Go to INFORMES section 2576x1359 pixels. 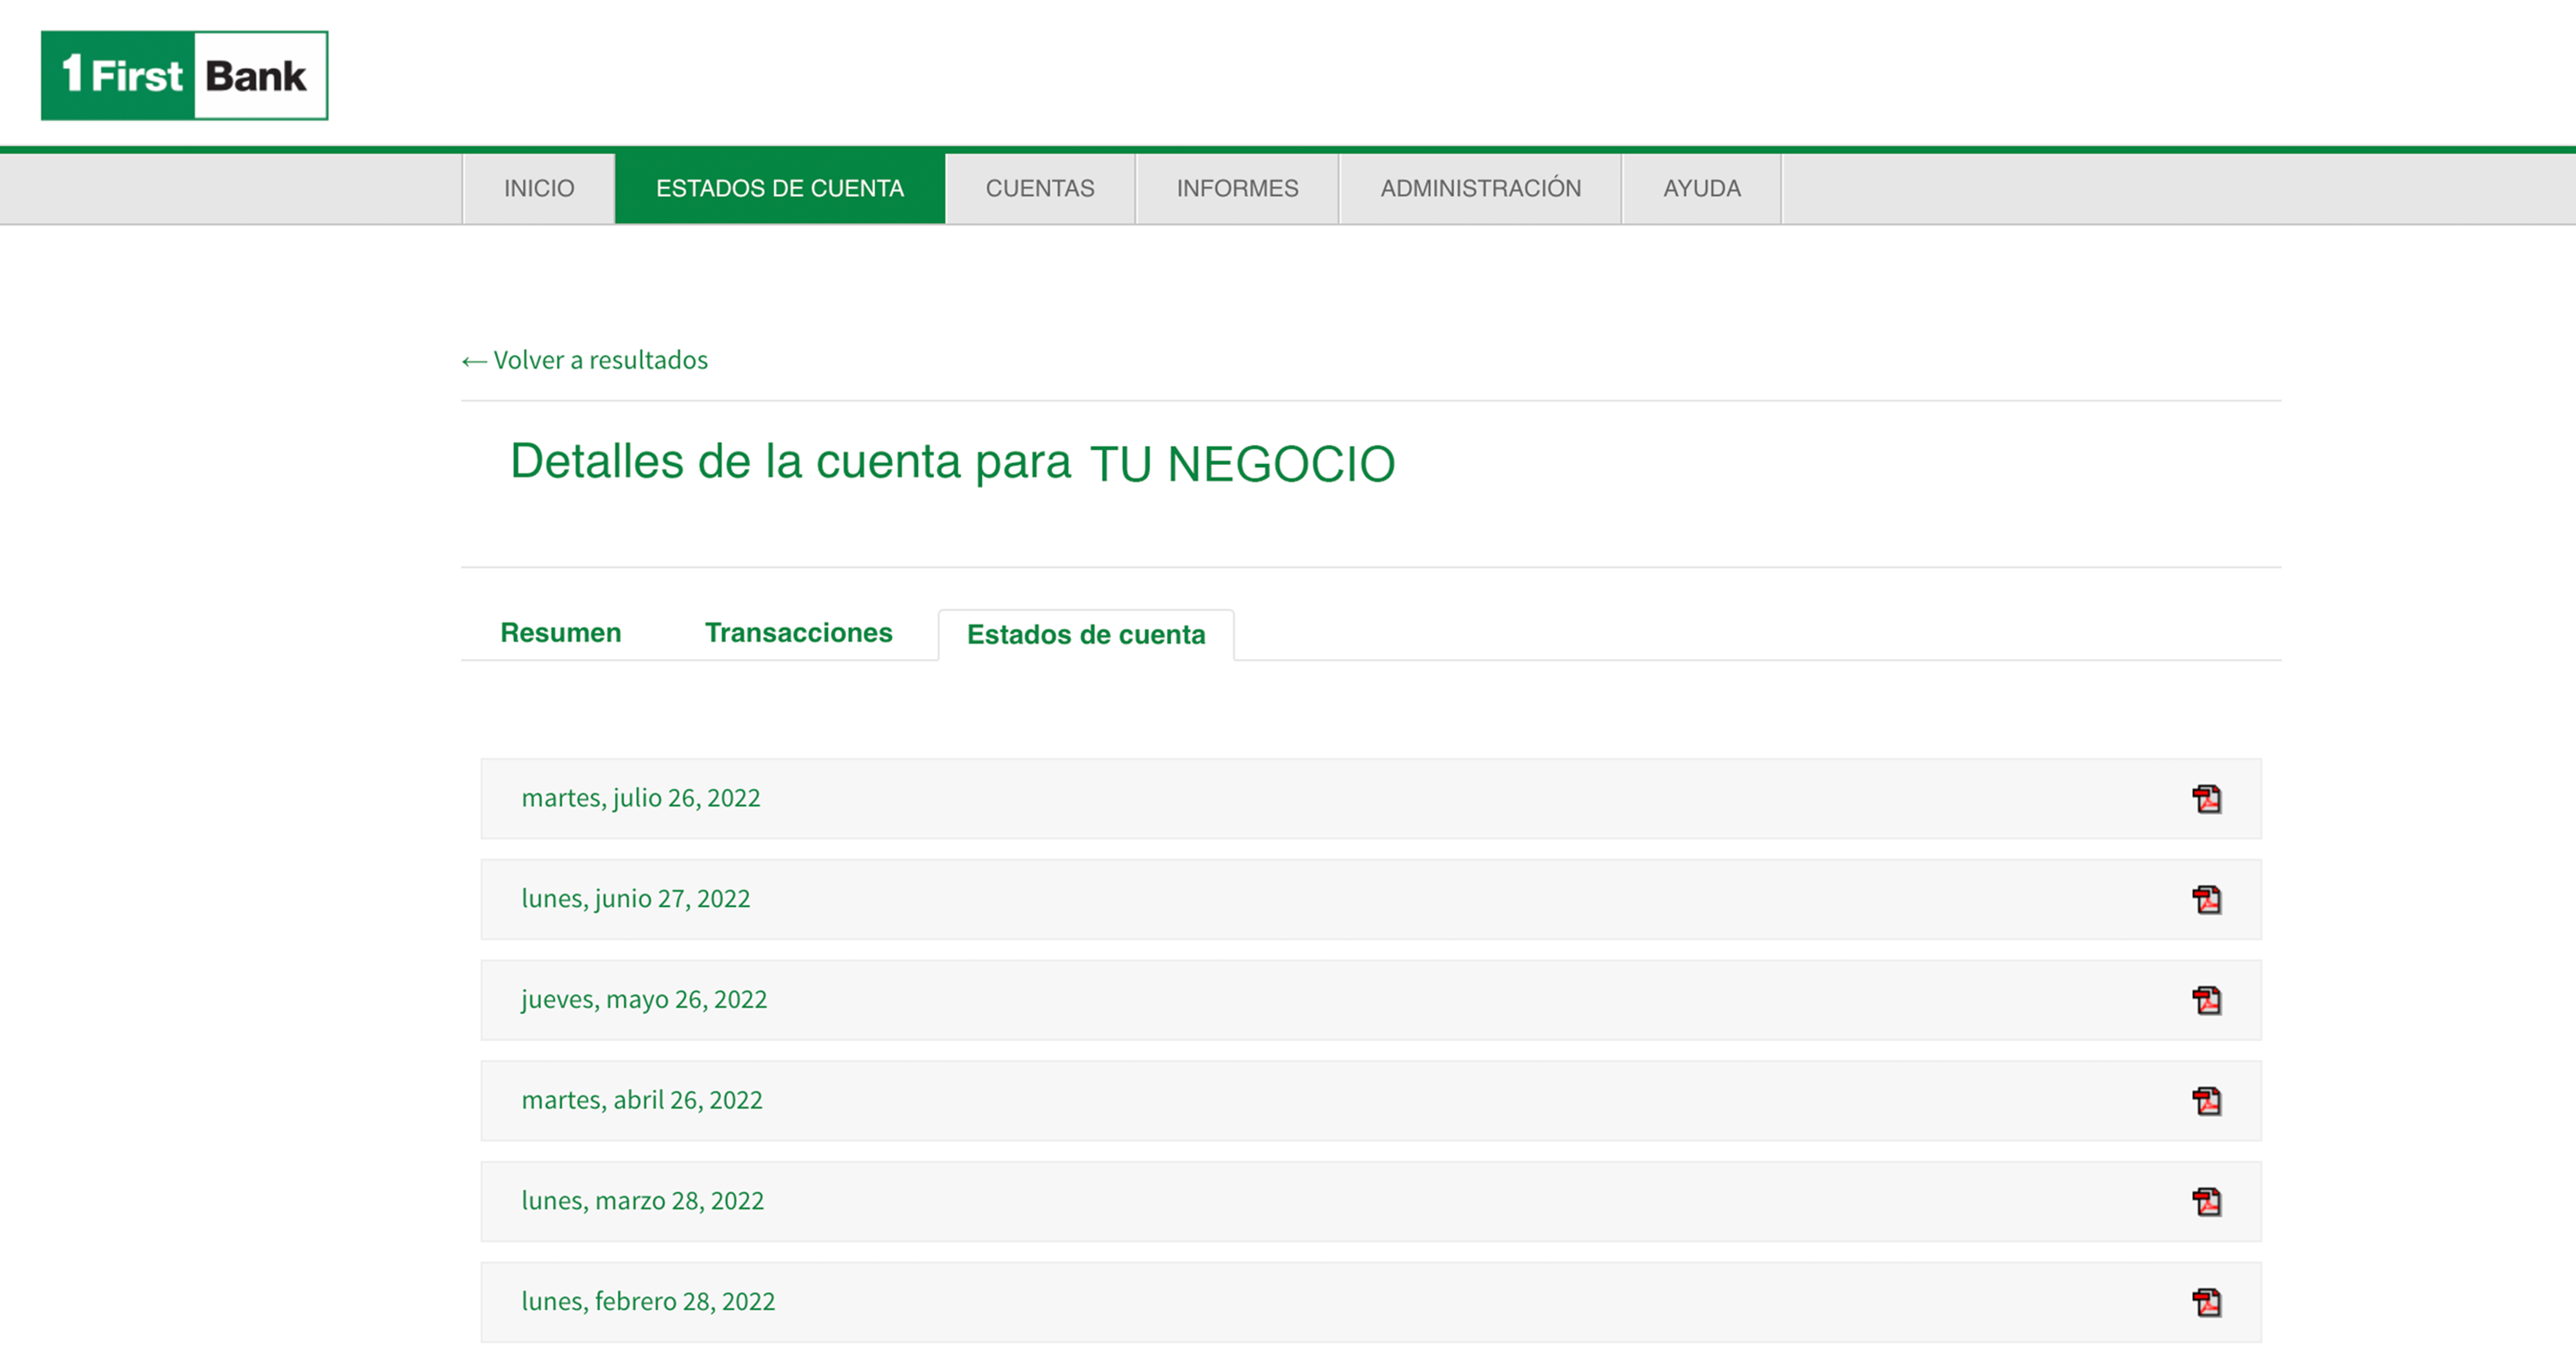[x=1237, y=188]
